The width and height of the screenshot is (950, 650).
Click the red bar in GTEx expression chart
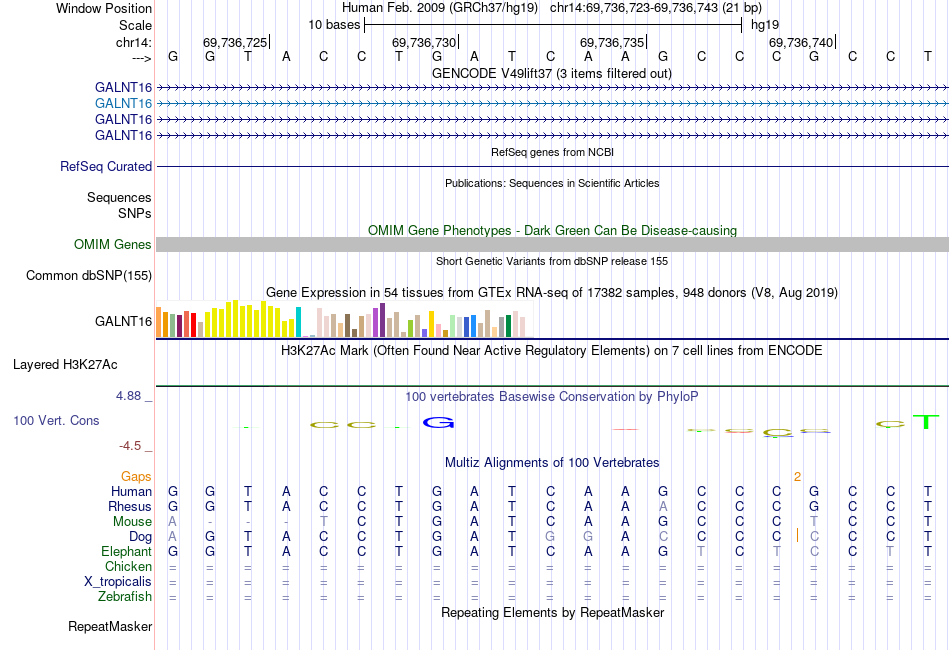point(193,325)
